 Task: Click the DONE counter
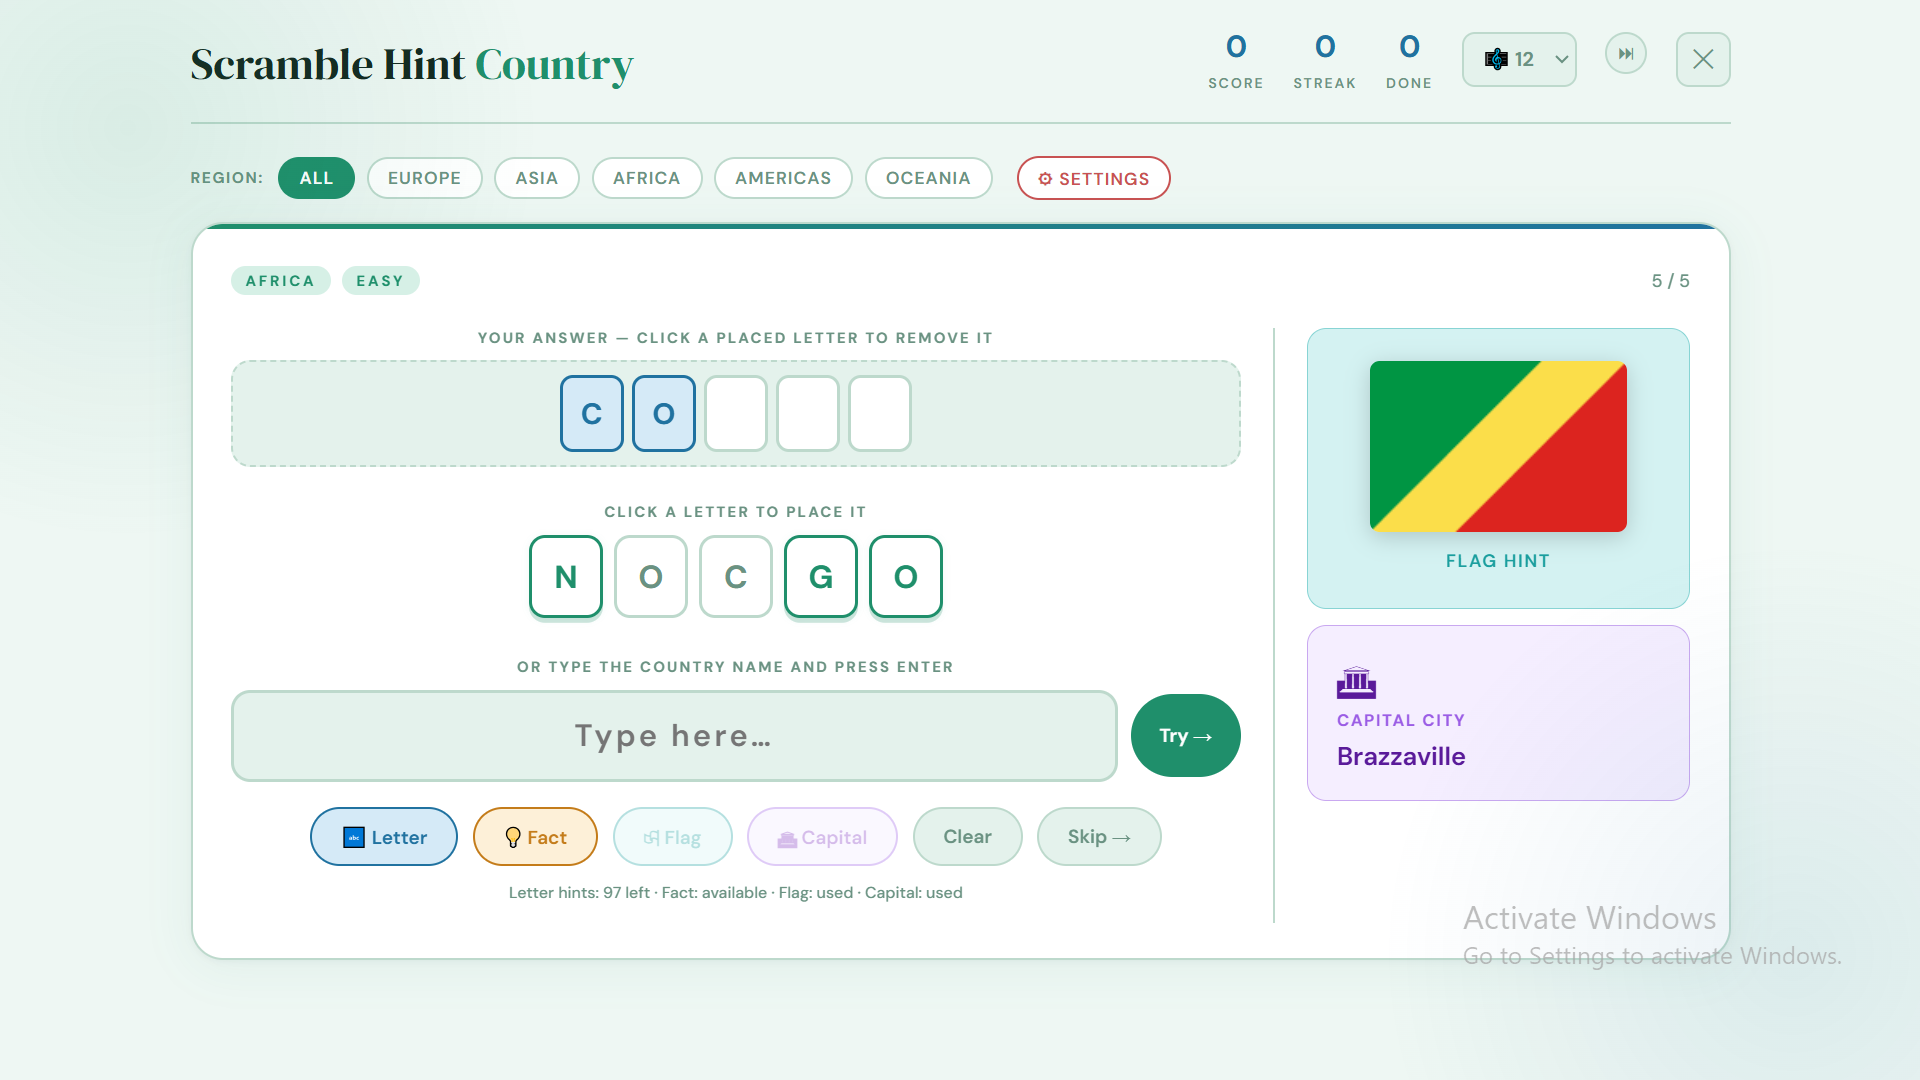[1409, 60]
